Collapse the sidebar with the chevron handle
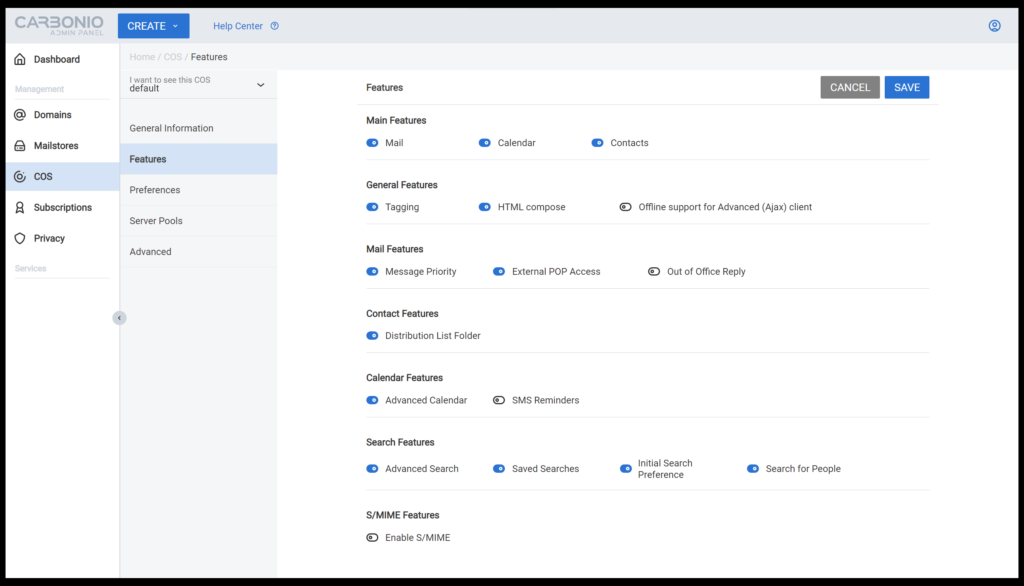Viewport: 1024px width, 586px height. coord(119,318)
